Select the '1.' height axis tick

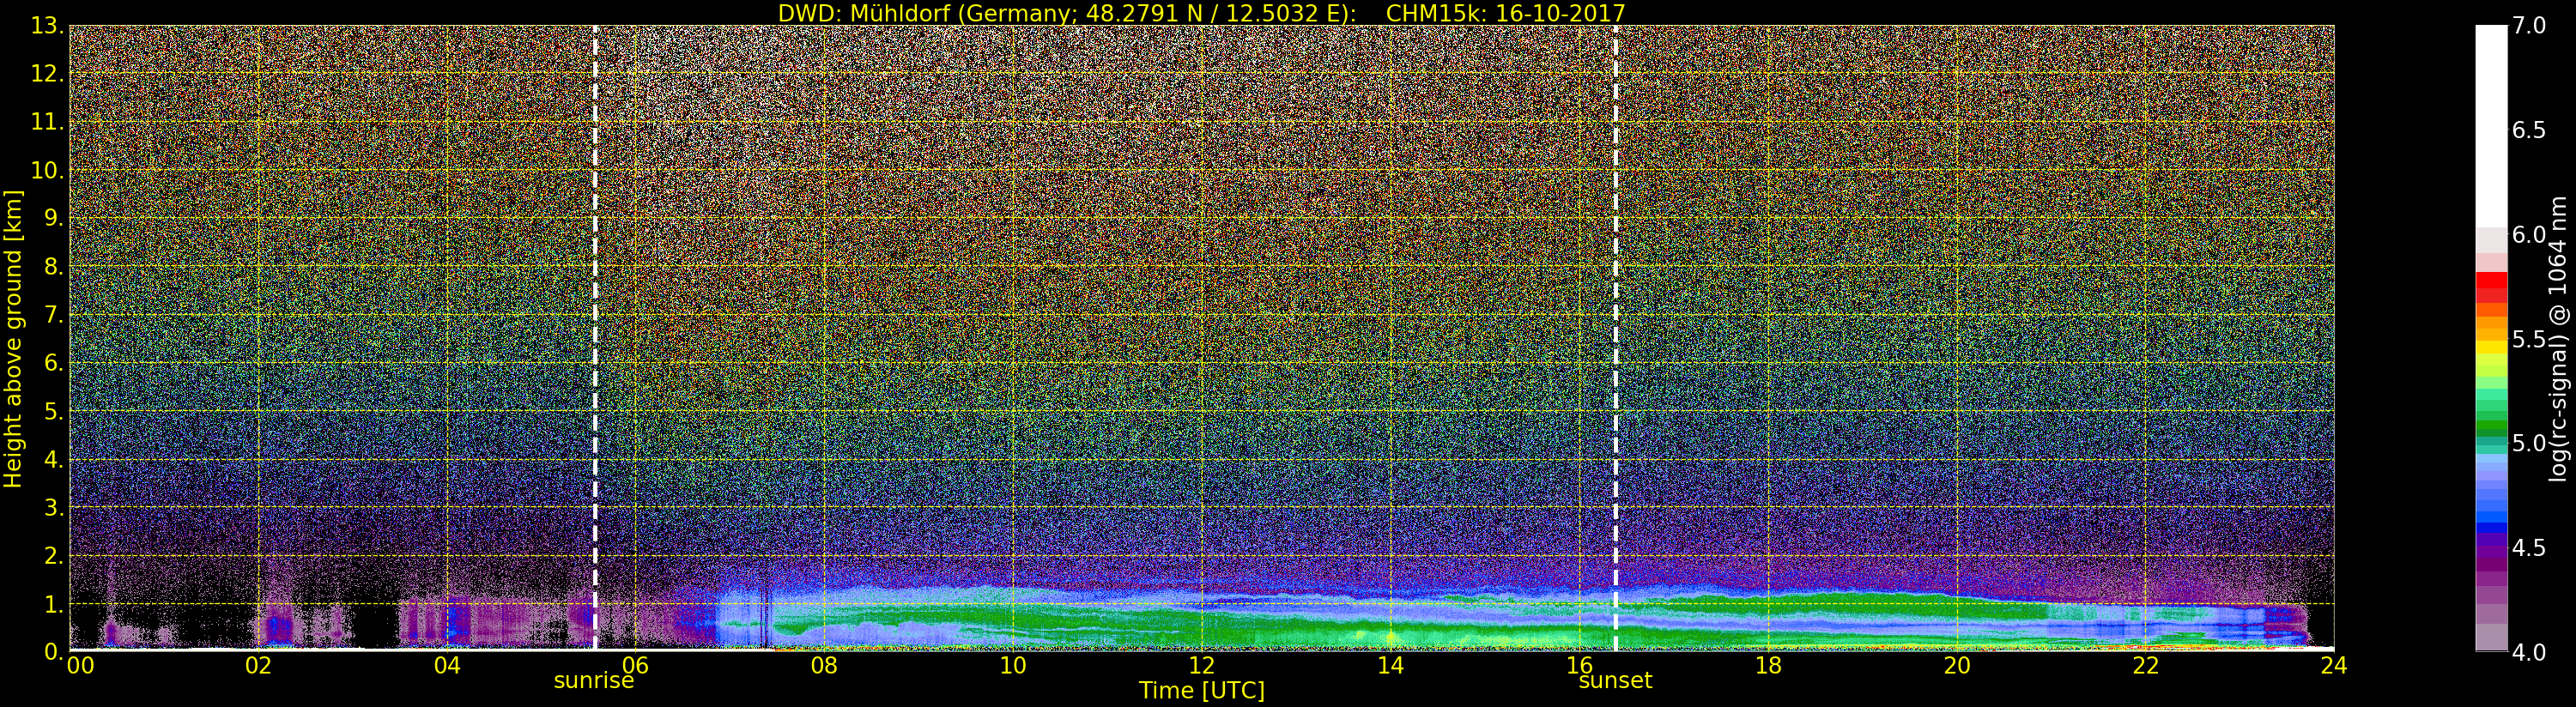click(53, 604)
